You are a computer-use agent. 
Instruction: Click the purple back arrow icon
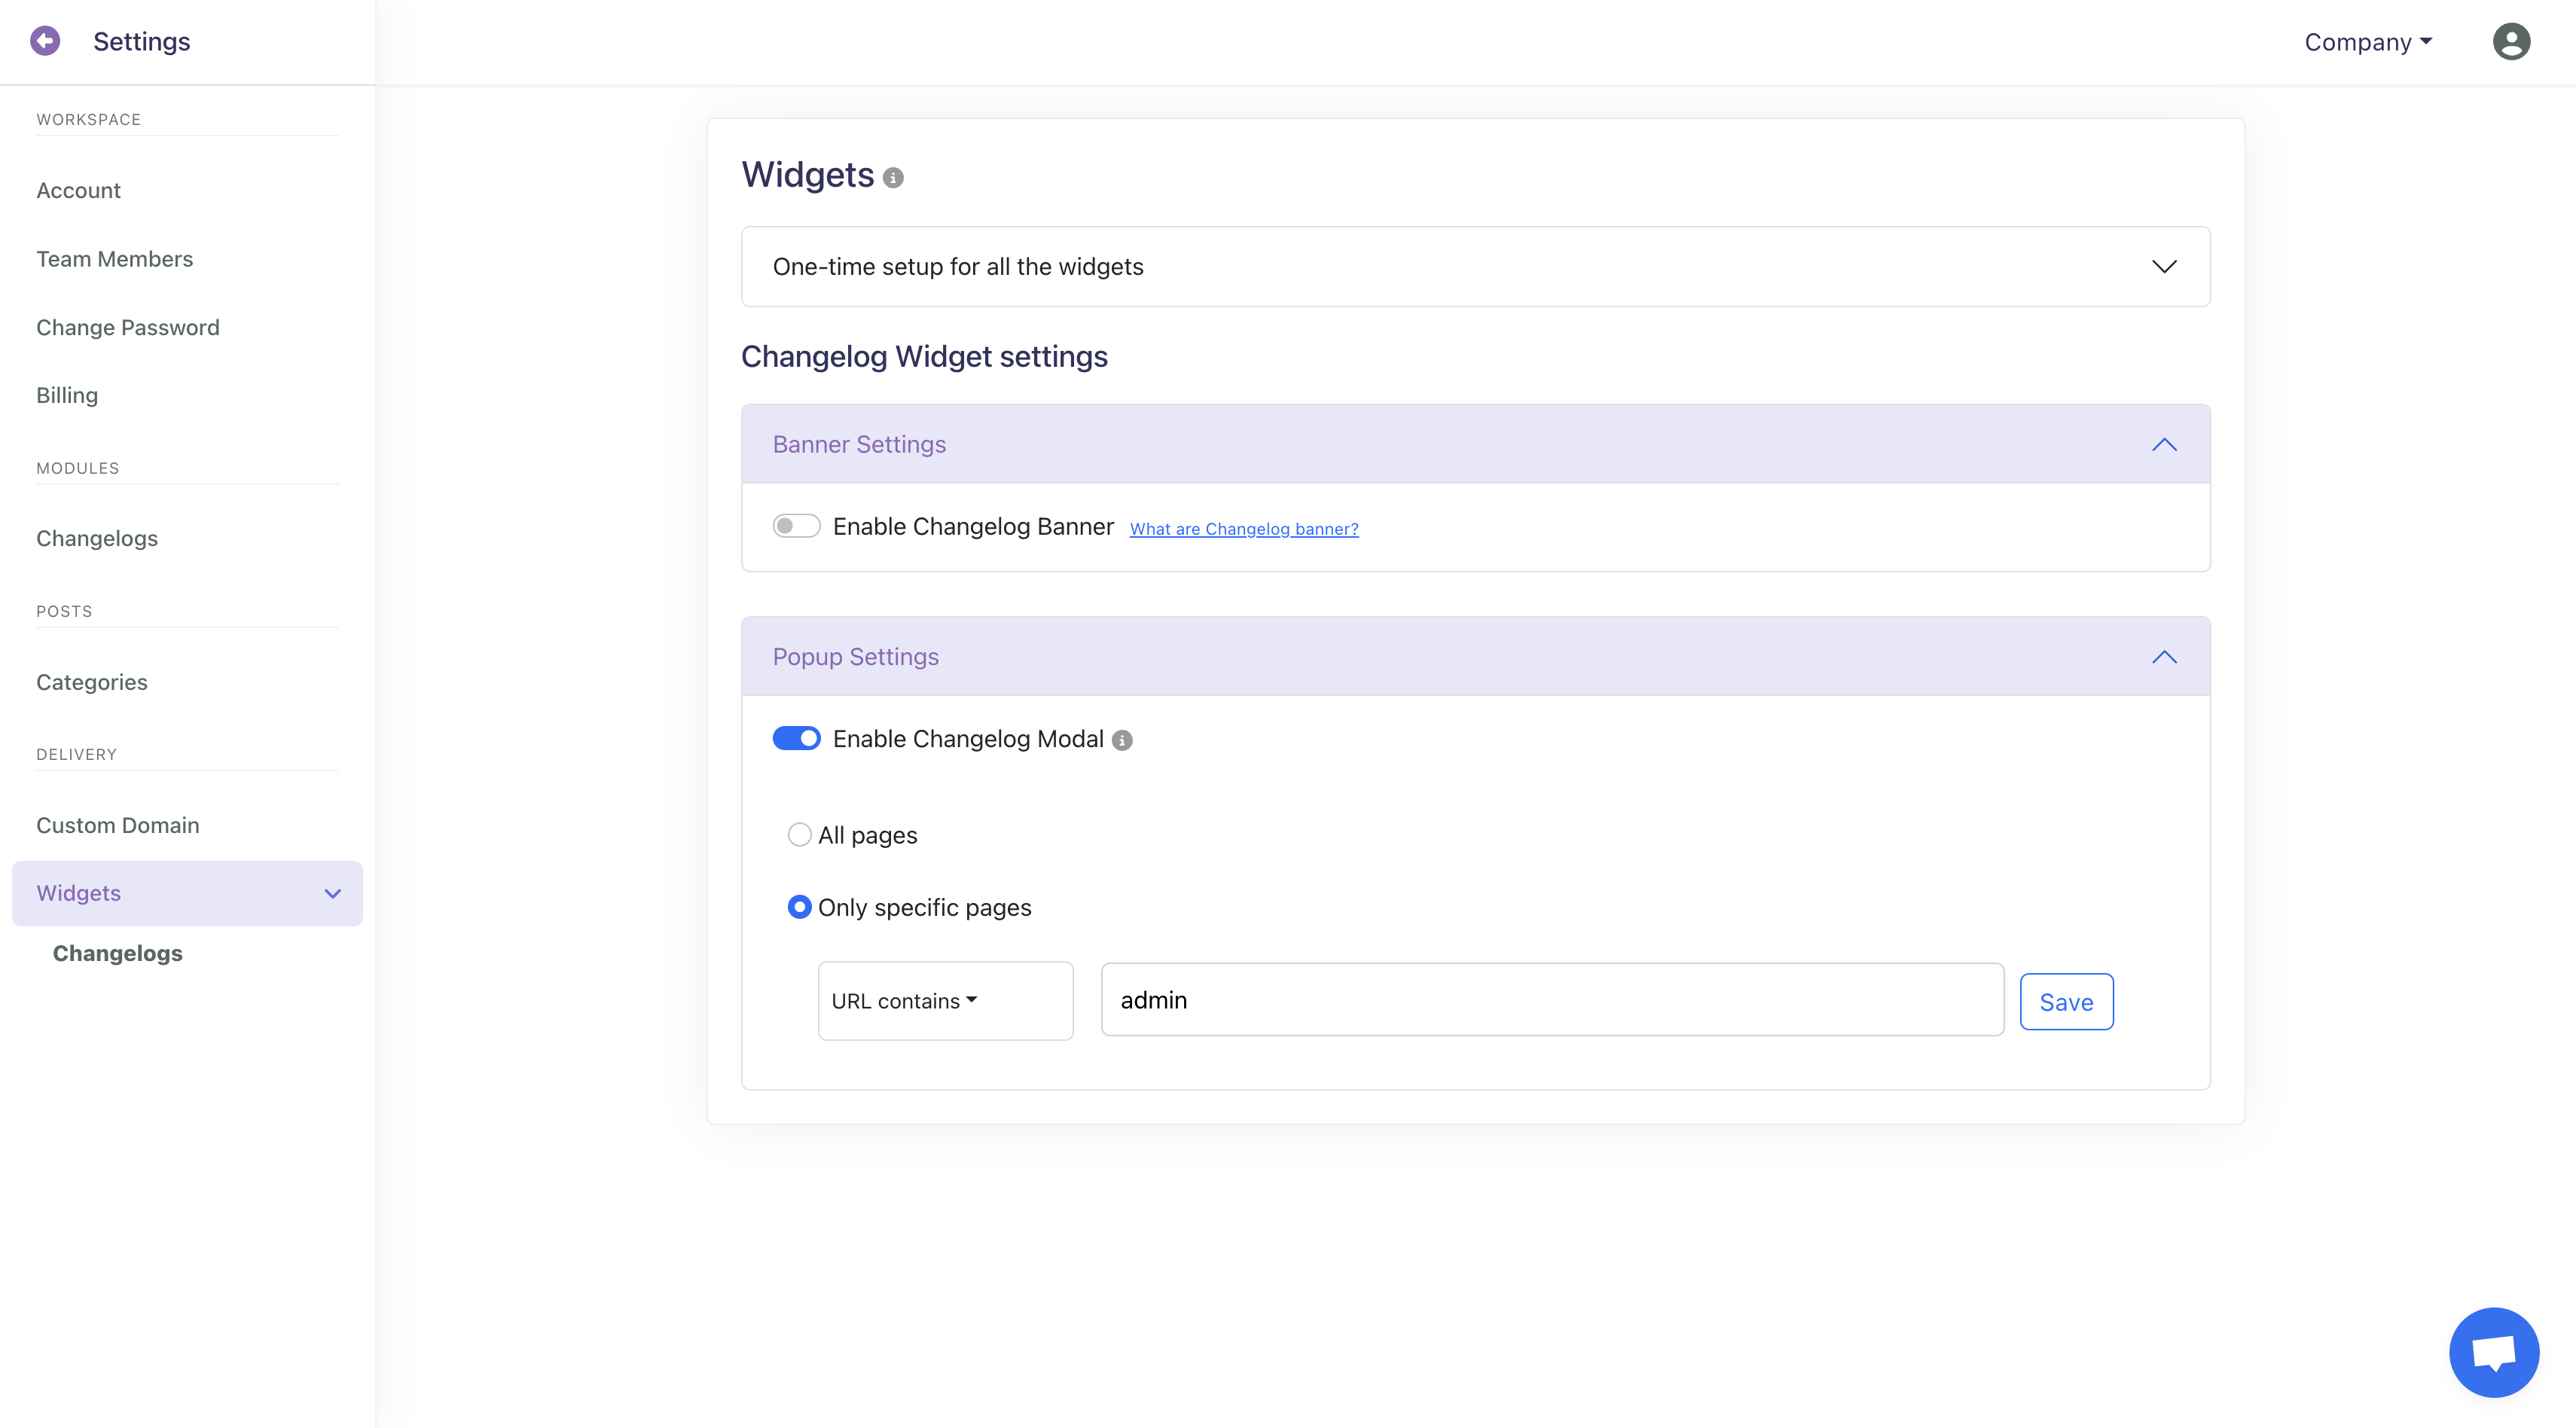45,41
